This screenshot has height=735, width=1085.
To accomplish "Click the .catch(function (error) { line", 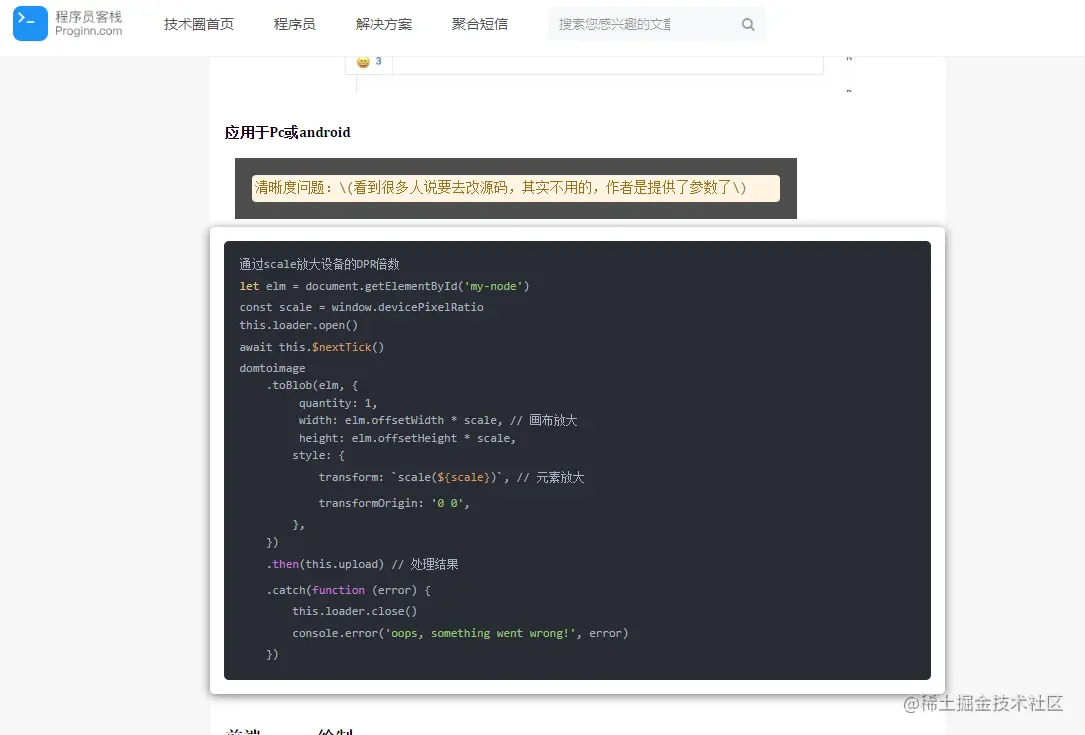I will [x=349, y=590].
